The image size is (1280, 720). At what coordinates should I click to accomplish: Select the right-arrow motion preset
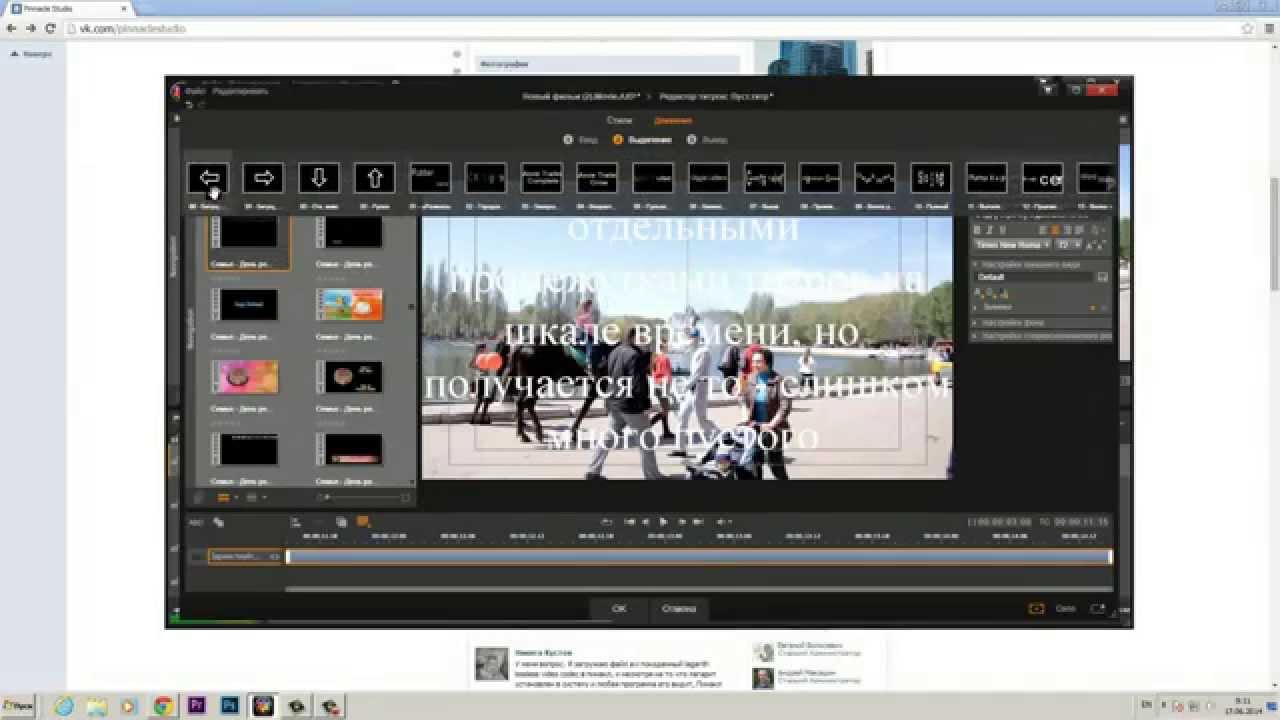[264, 178]
